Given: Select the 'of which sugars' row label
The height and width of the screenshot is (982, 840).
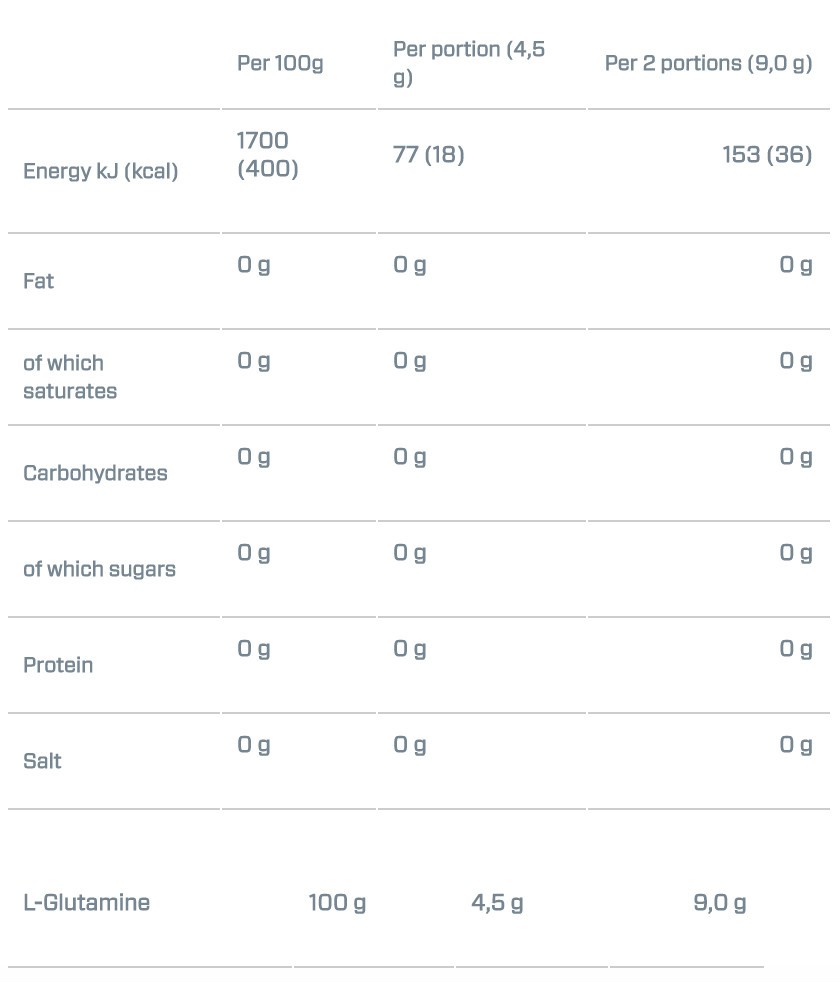Looking at the screenshot, I should pos(99,569).
